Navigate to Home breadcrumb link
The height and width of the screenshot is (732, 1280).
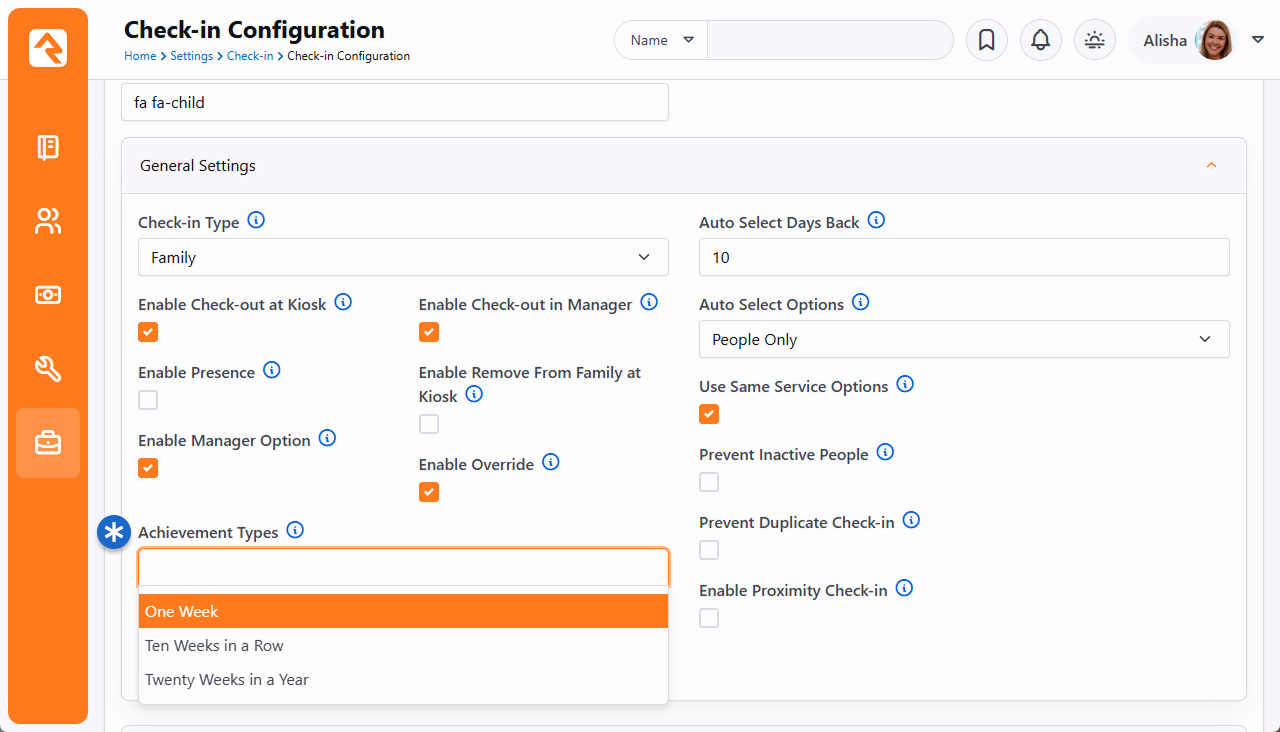[x=139, y=56]
